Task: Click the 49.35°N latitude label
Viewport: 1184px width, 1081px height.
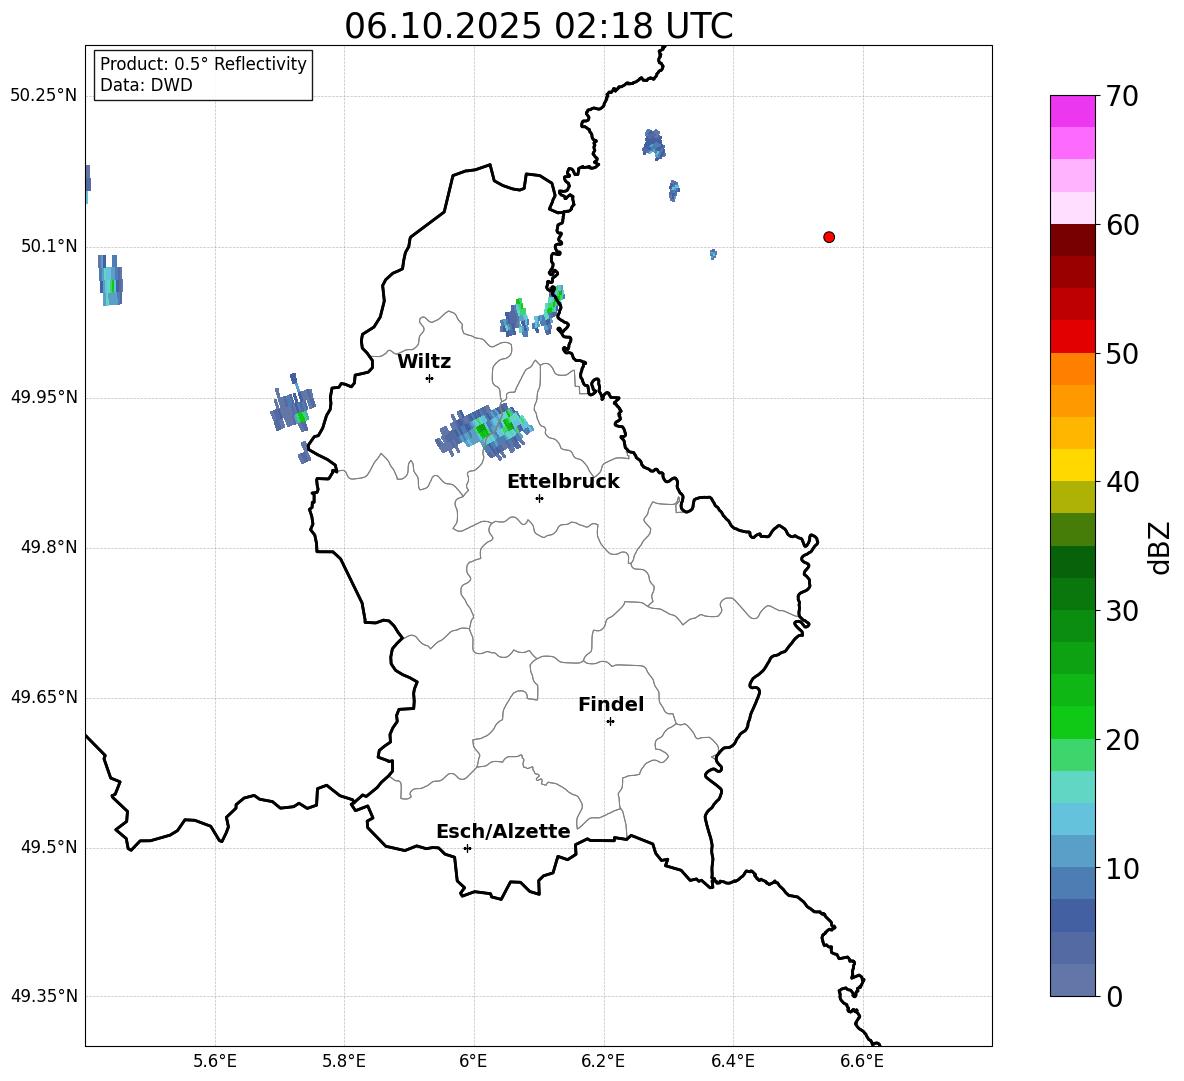Action: click(x=44, y=996)
